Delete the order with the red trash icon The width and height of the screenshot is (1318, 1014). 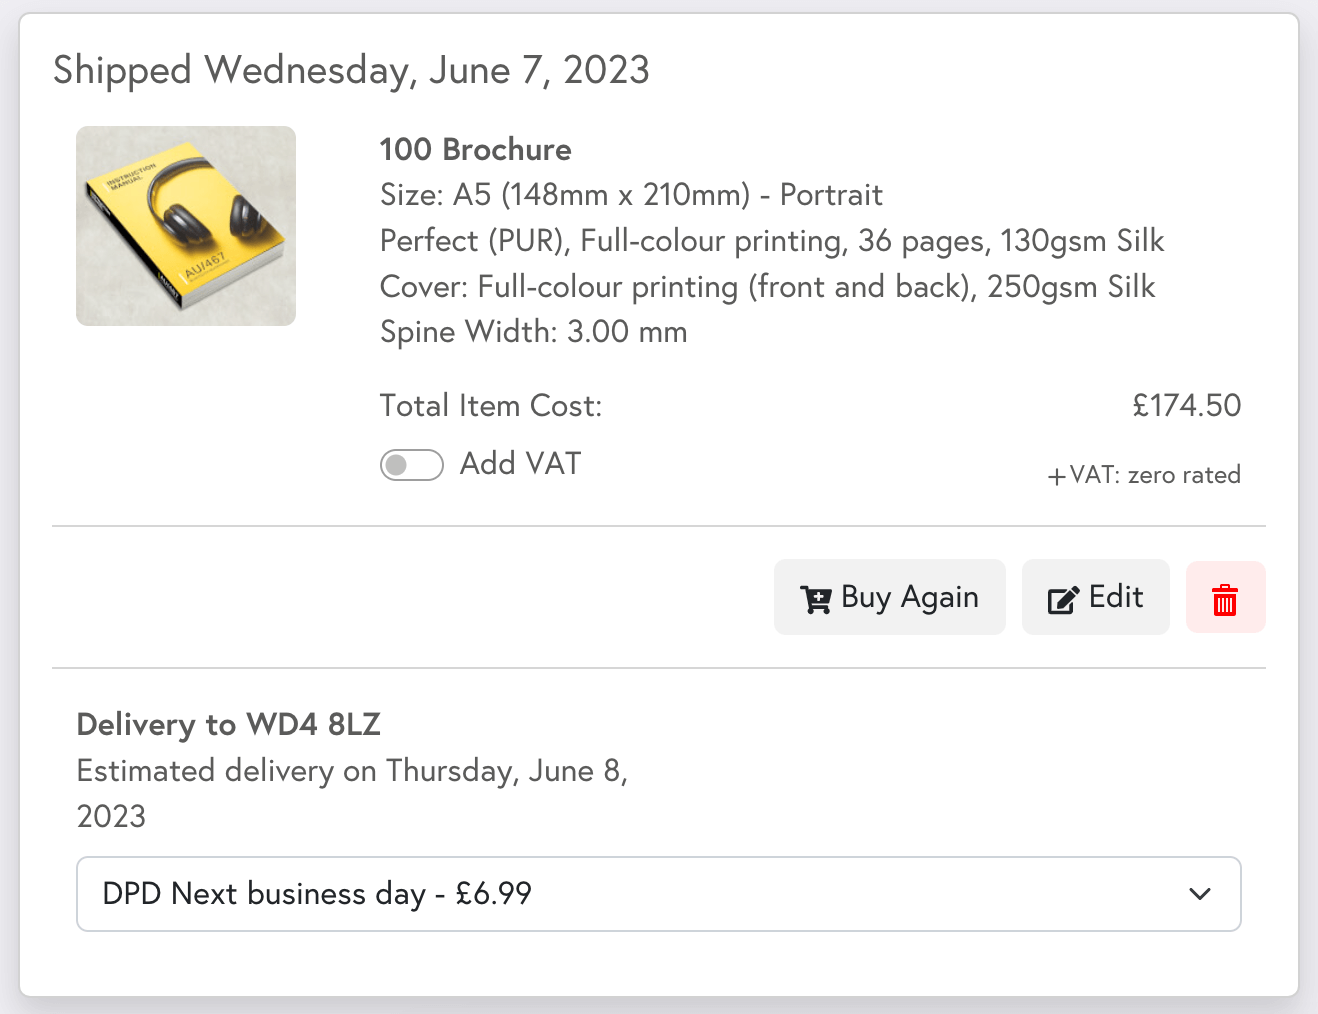[x=1225, y=598]
